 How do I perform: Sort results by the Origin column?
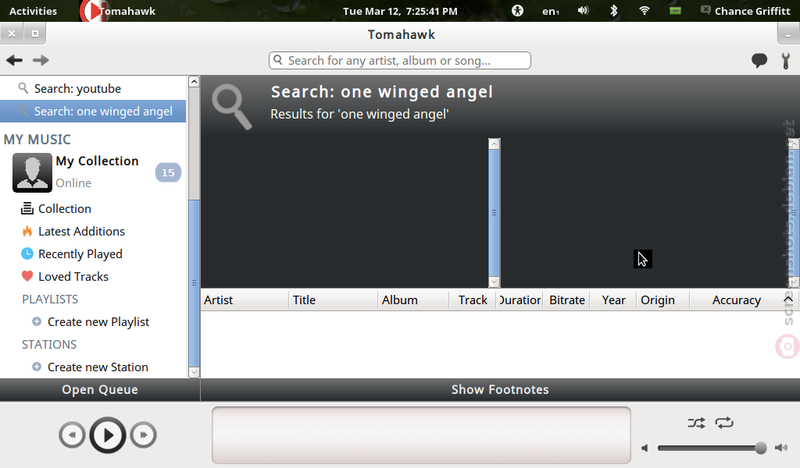[663, 300]
